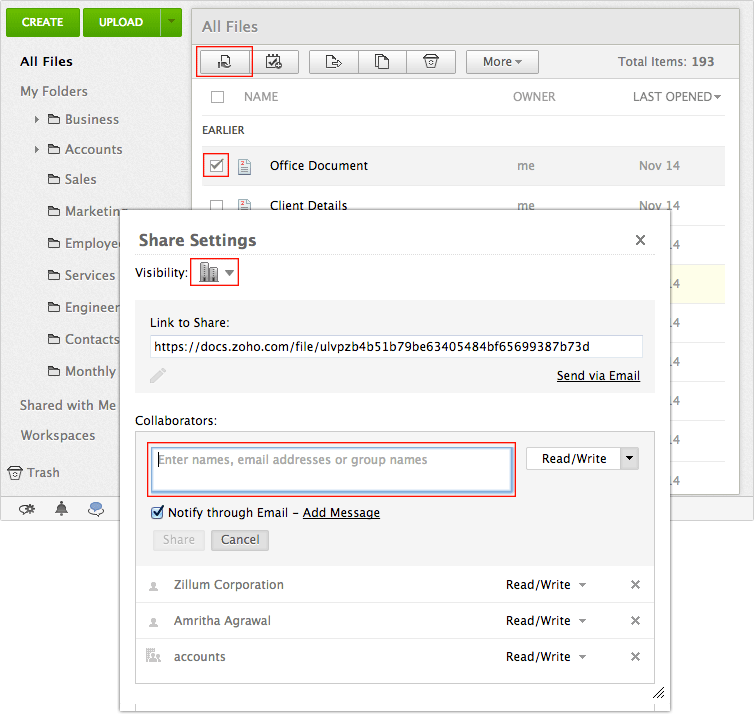
Task: Open My Folders in the sidebar
Action: [54, 91]
